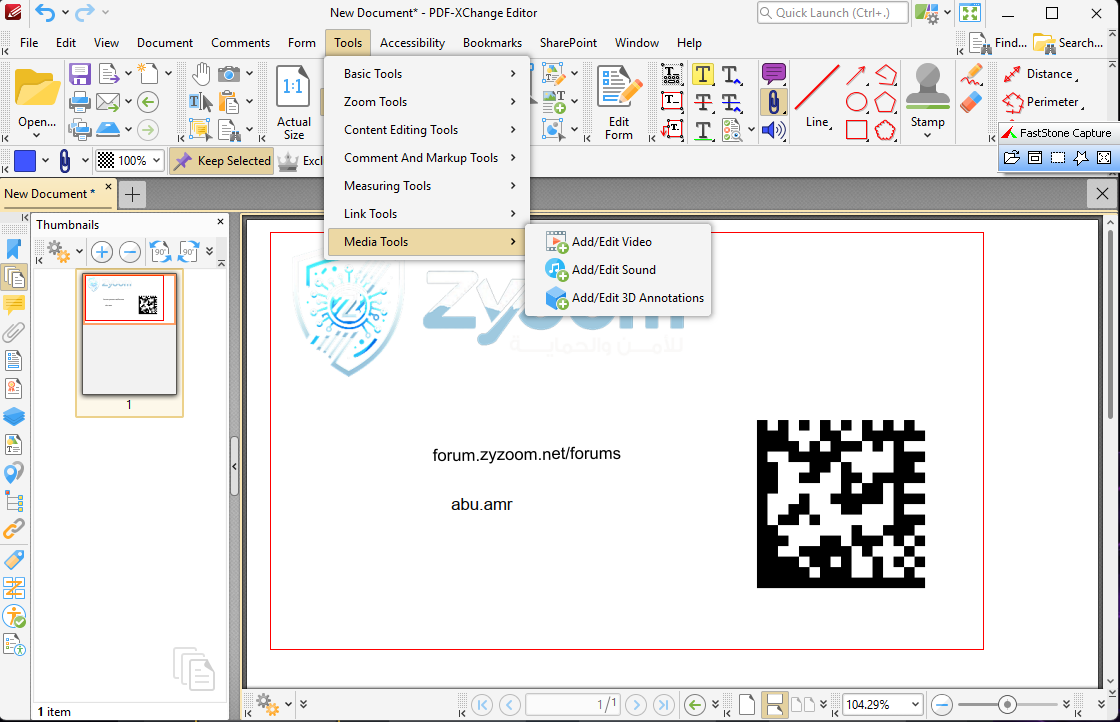
Task: Open the Layers pane blue stack icon
Action: pos(14,416)
